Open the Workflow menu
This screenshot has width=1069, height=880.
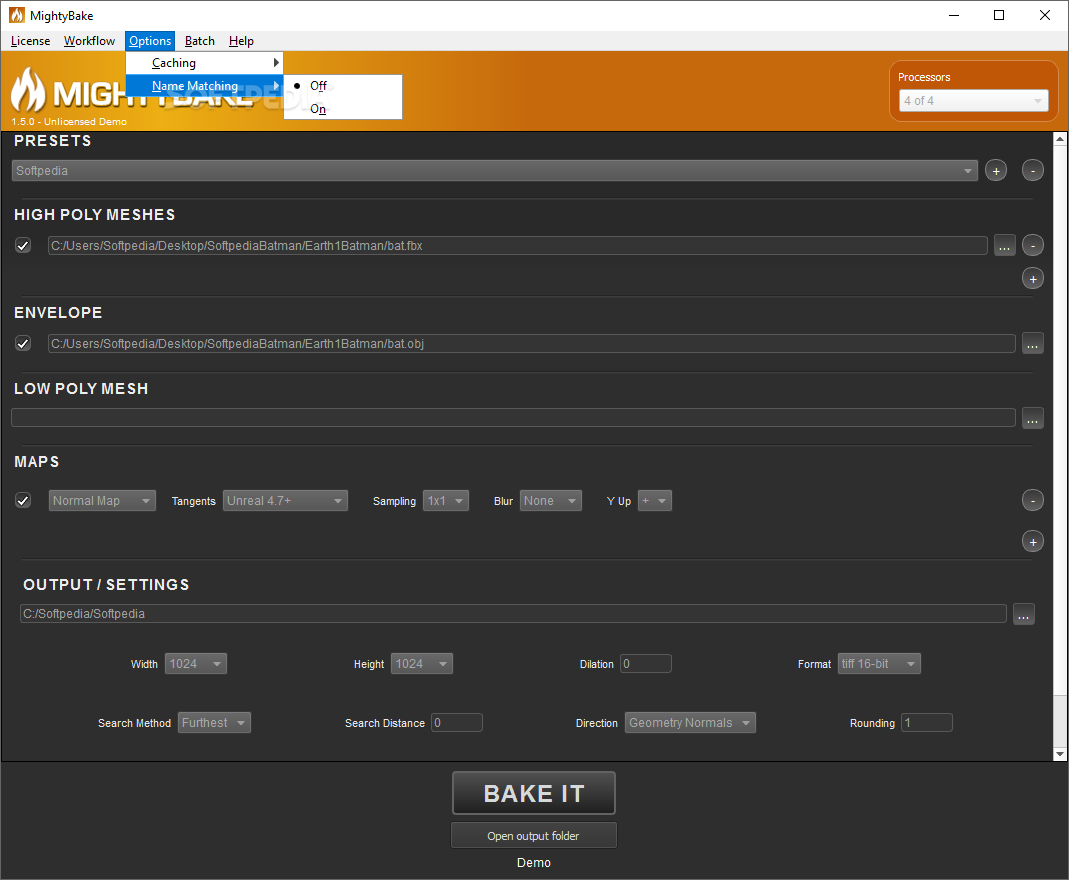(89, 41)
